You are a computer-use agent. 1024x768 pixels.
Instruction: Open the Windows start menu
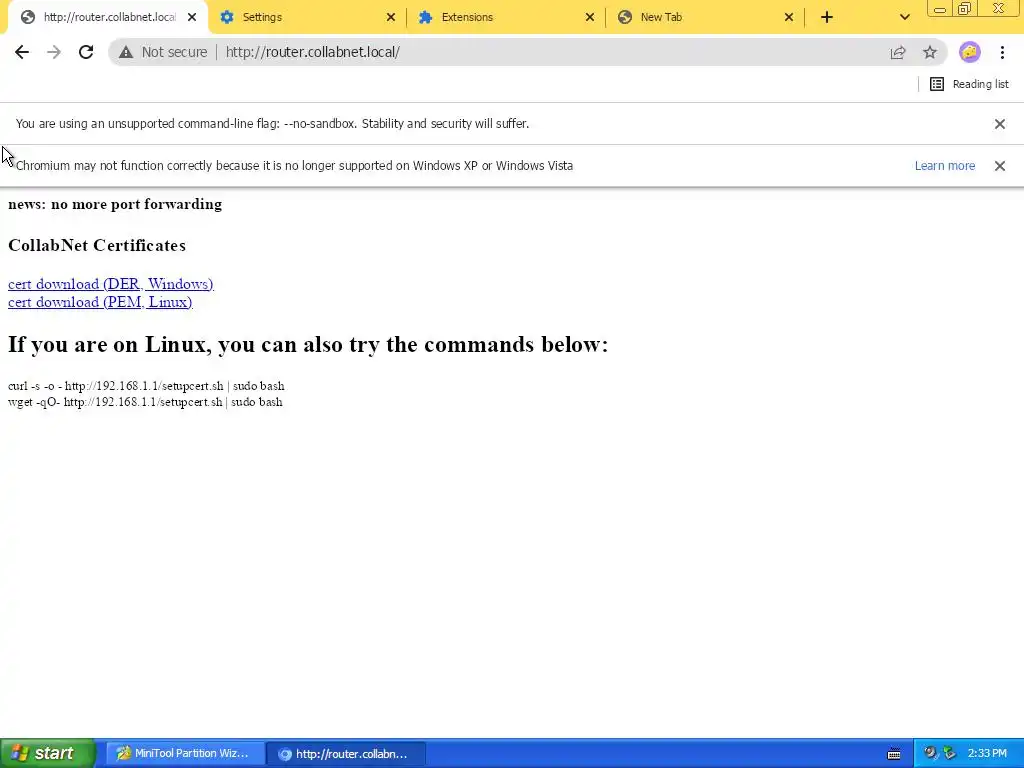48,753
